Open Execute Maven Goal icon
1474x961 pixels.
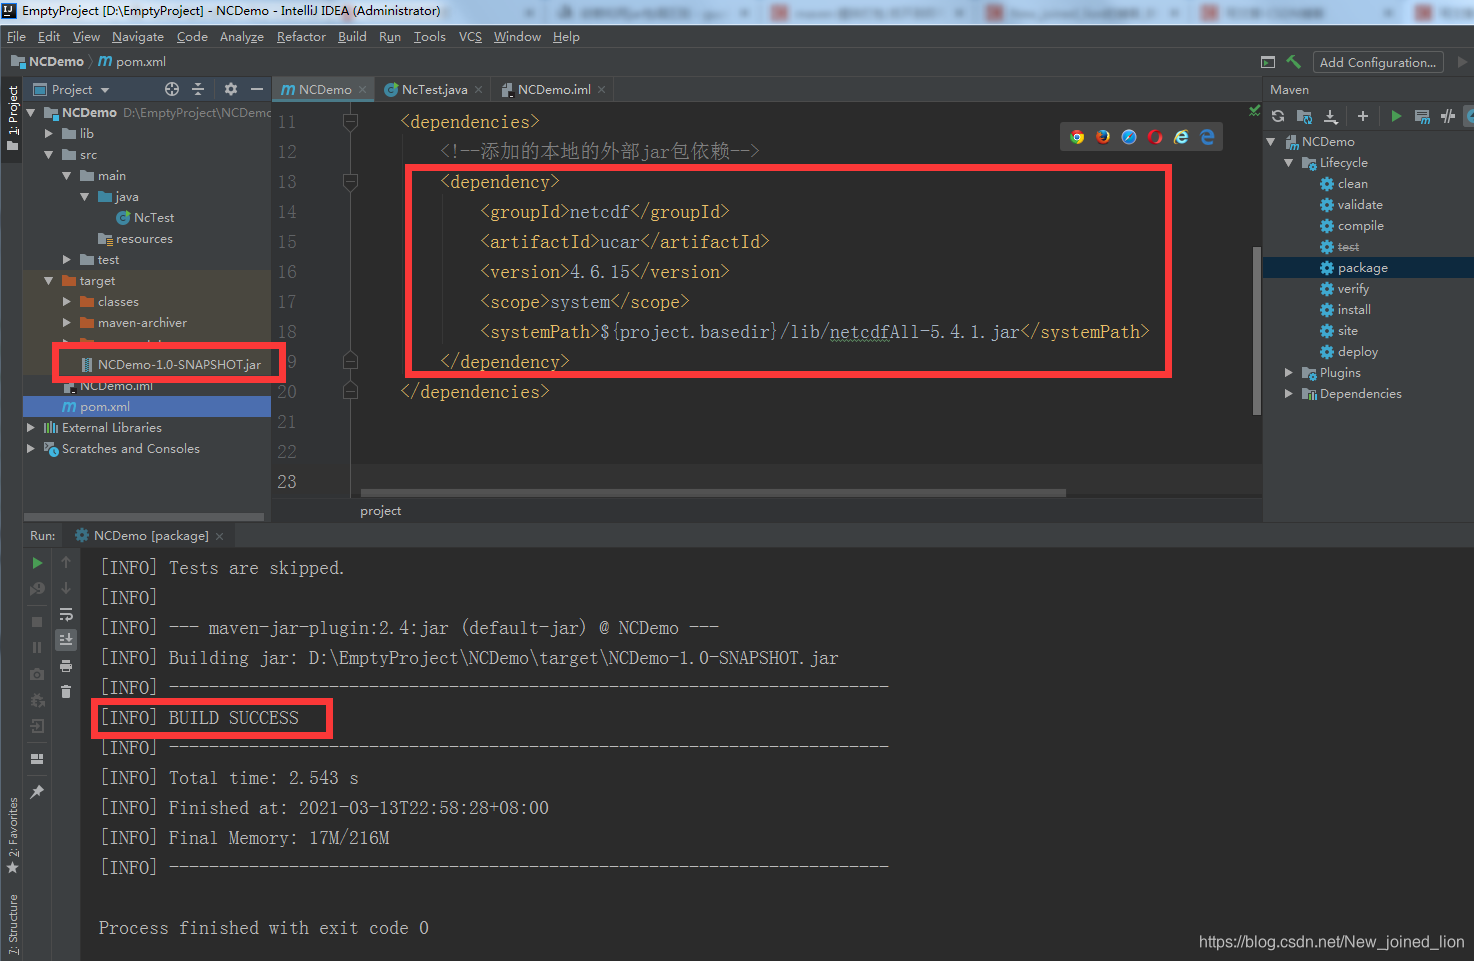tap(1422, 116)
